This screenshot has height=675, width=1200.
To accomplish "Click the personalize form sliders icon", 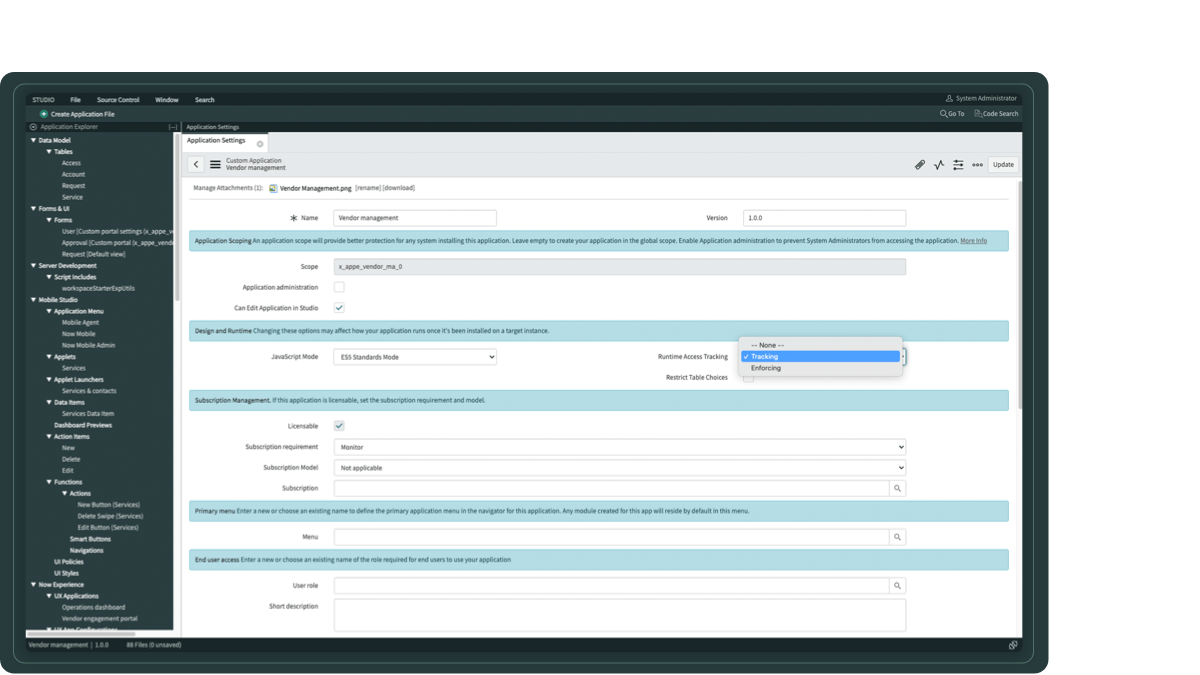I will (958, 165).
